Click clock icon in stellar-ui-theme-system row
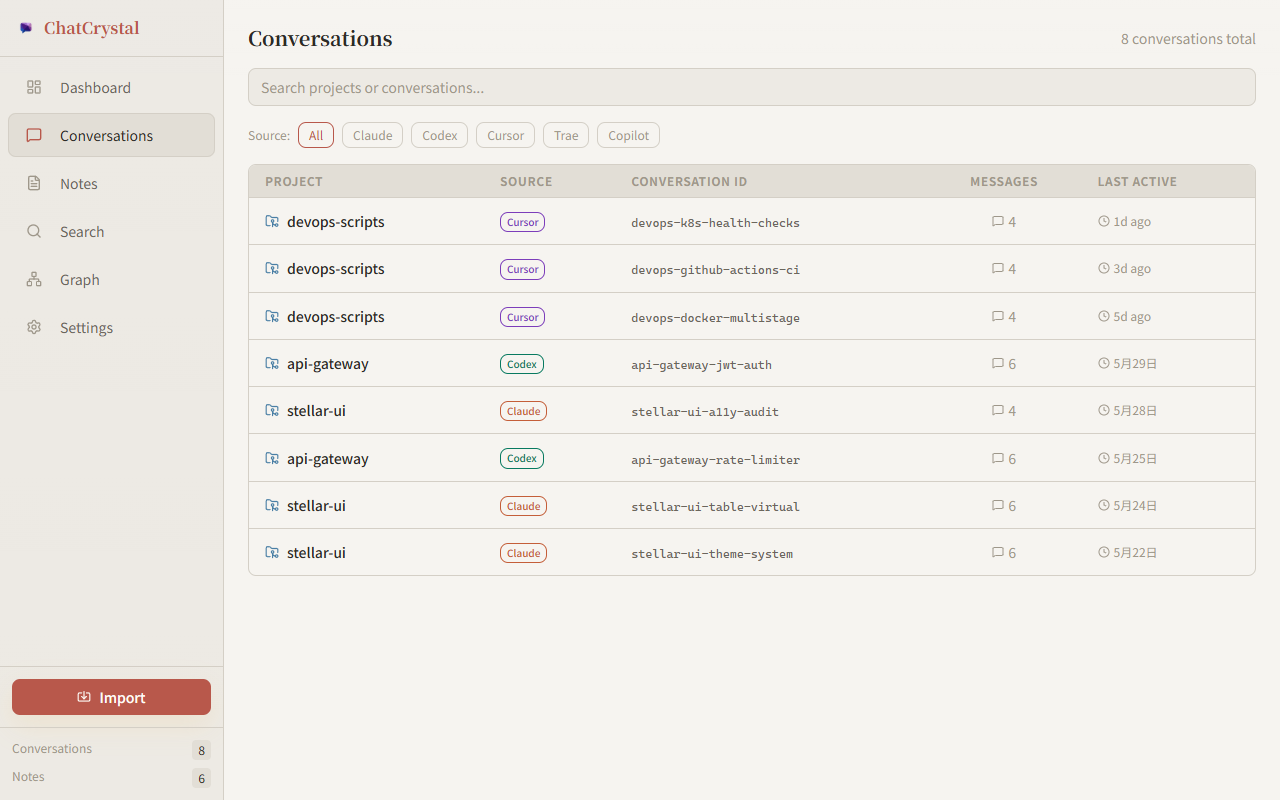The height and width of the screenshot is (800, 1280). pyautogui.click(x=1104, y=552)
